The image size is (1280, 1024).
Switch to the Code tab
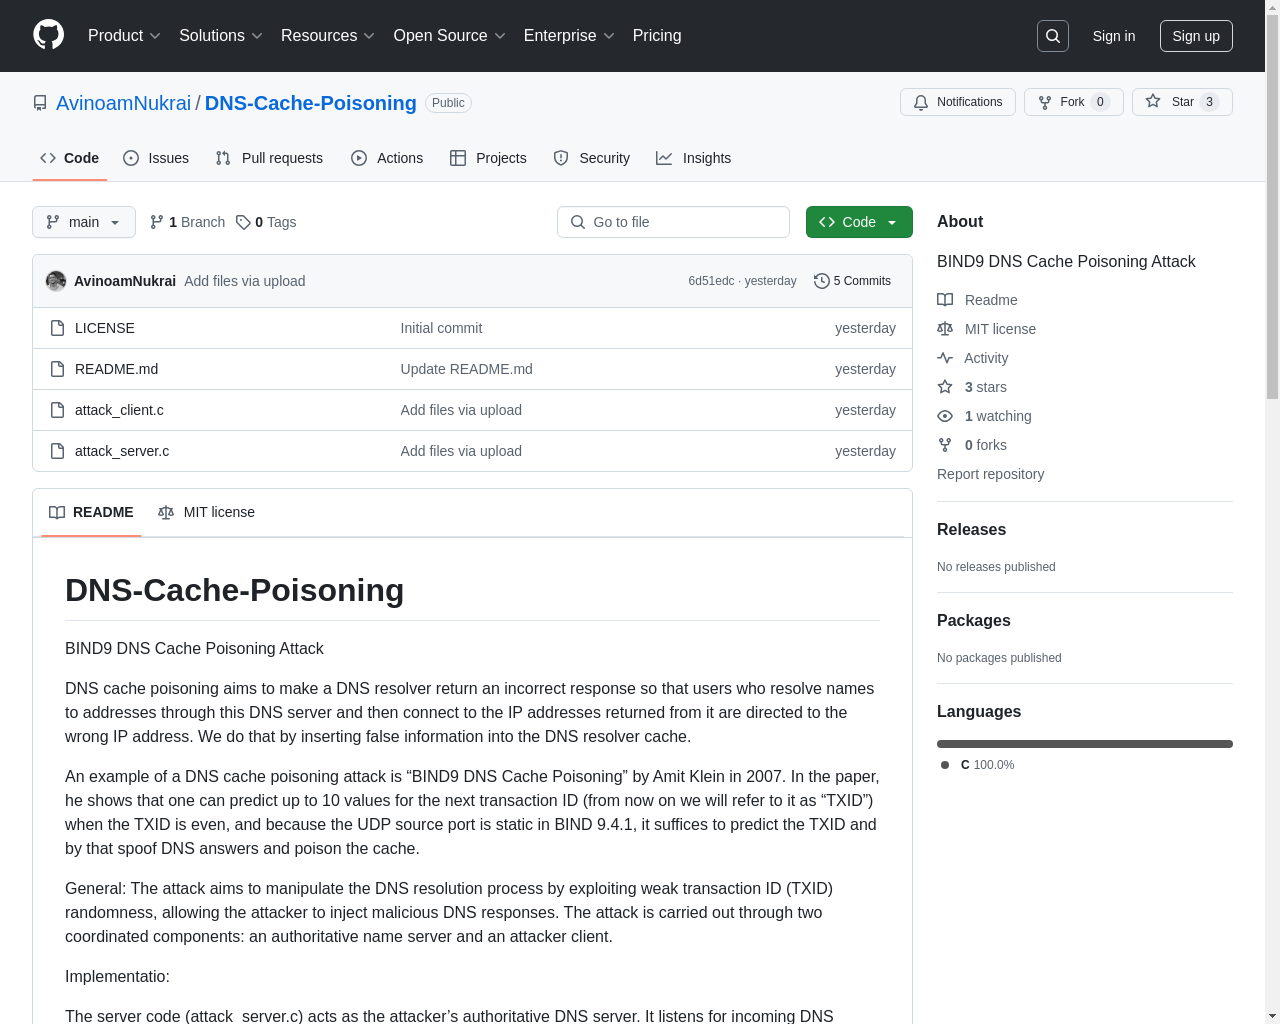click(x=70, y=158)
